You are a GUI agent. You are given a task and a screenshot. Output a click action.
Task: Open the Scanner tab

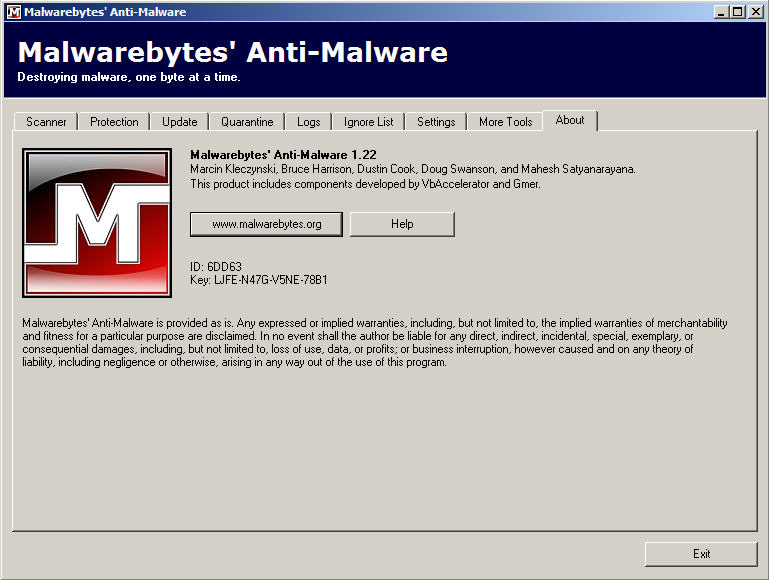(46, 122)
